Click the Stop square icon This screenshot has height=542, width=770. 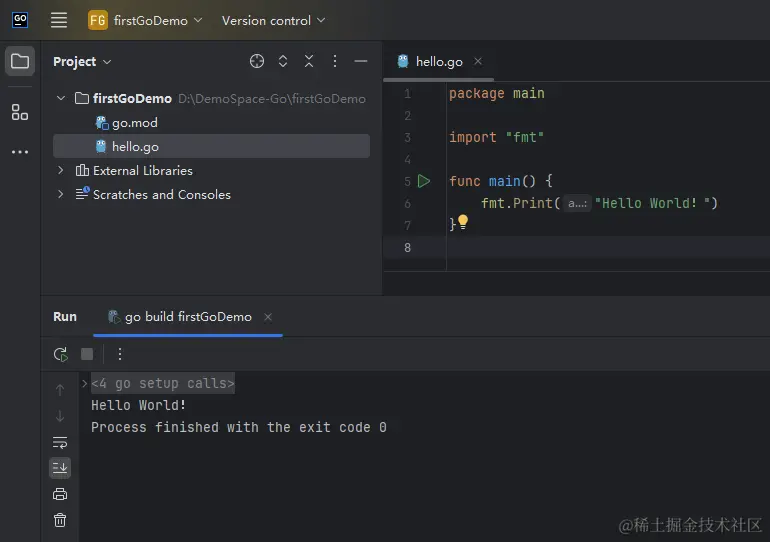87,354
